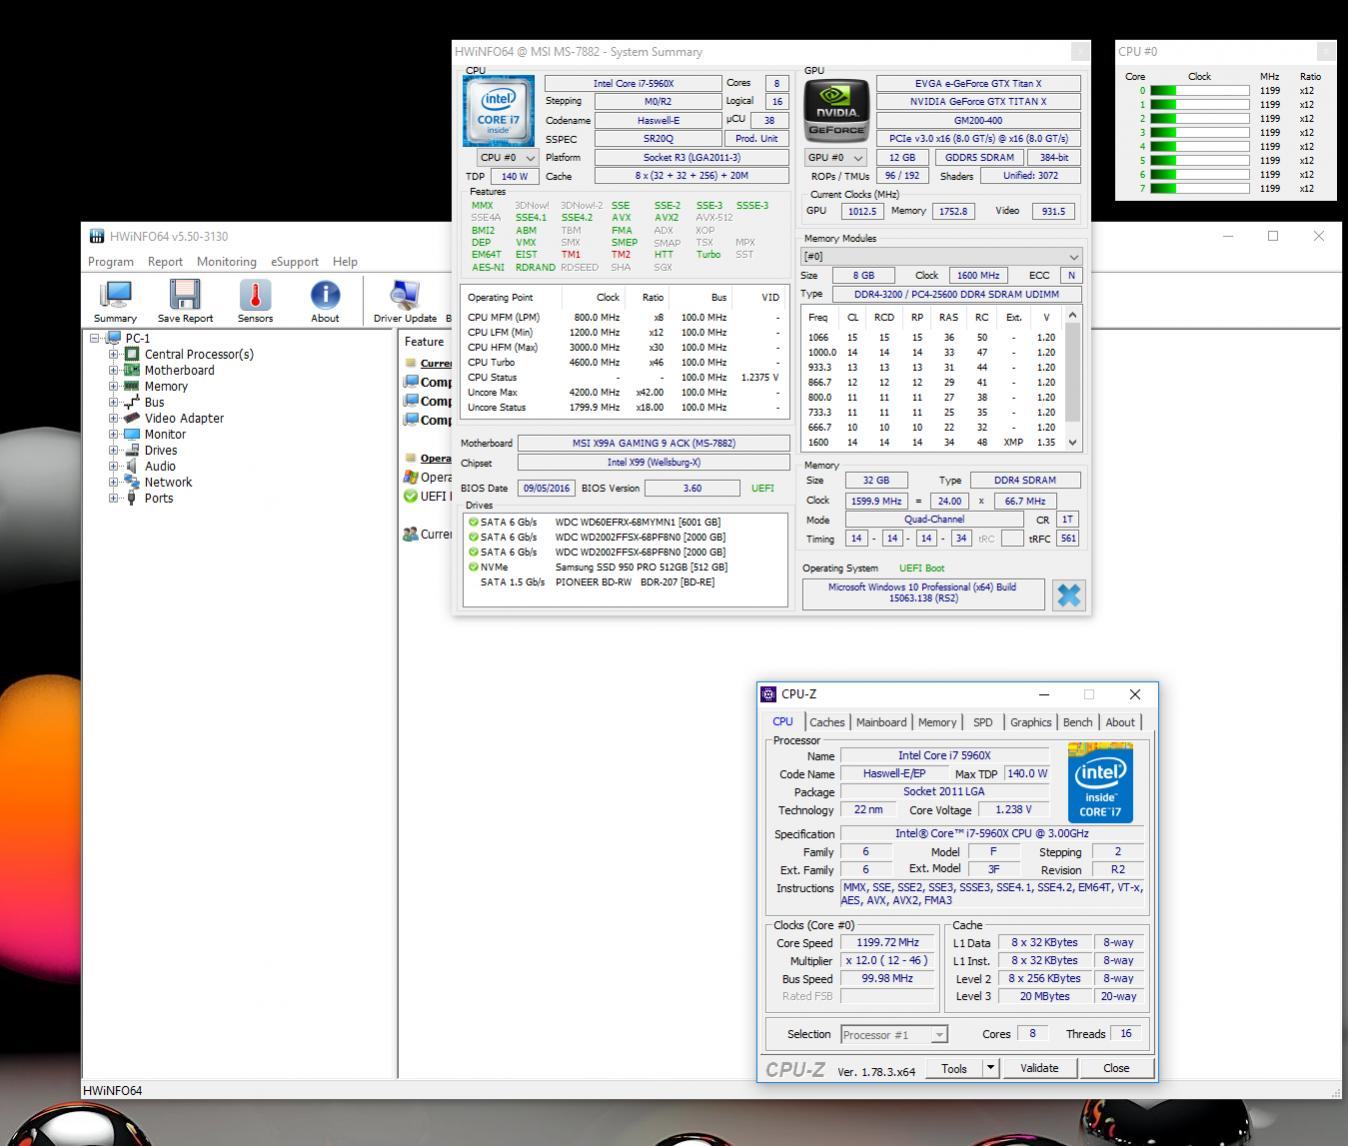Open the GPU #0 selector dropdown
Viewport: 1348px width, 1146px height.
pyautogui.click(x=836, y=158)
